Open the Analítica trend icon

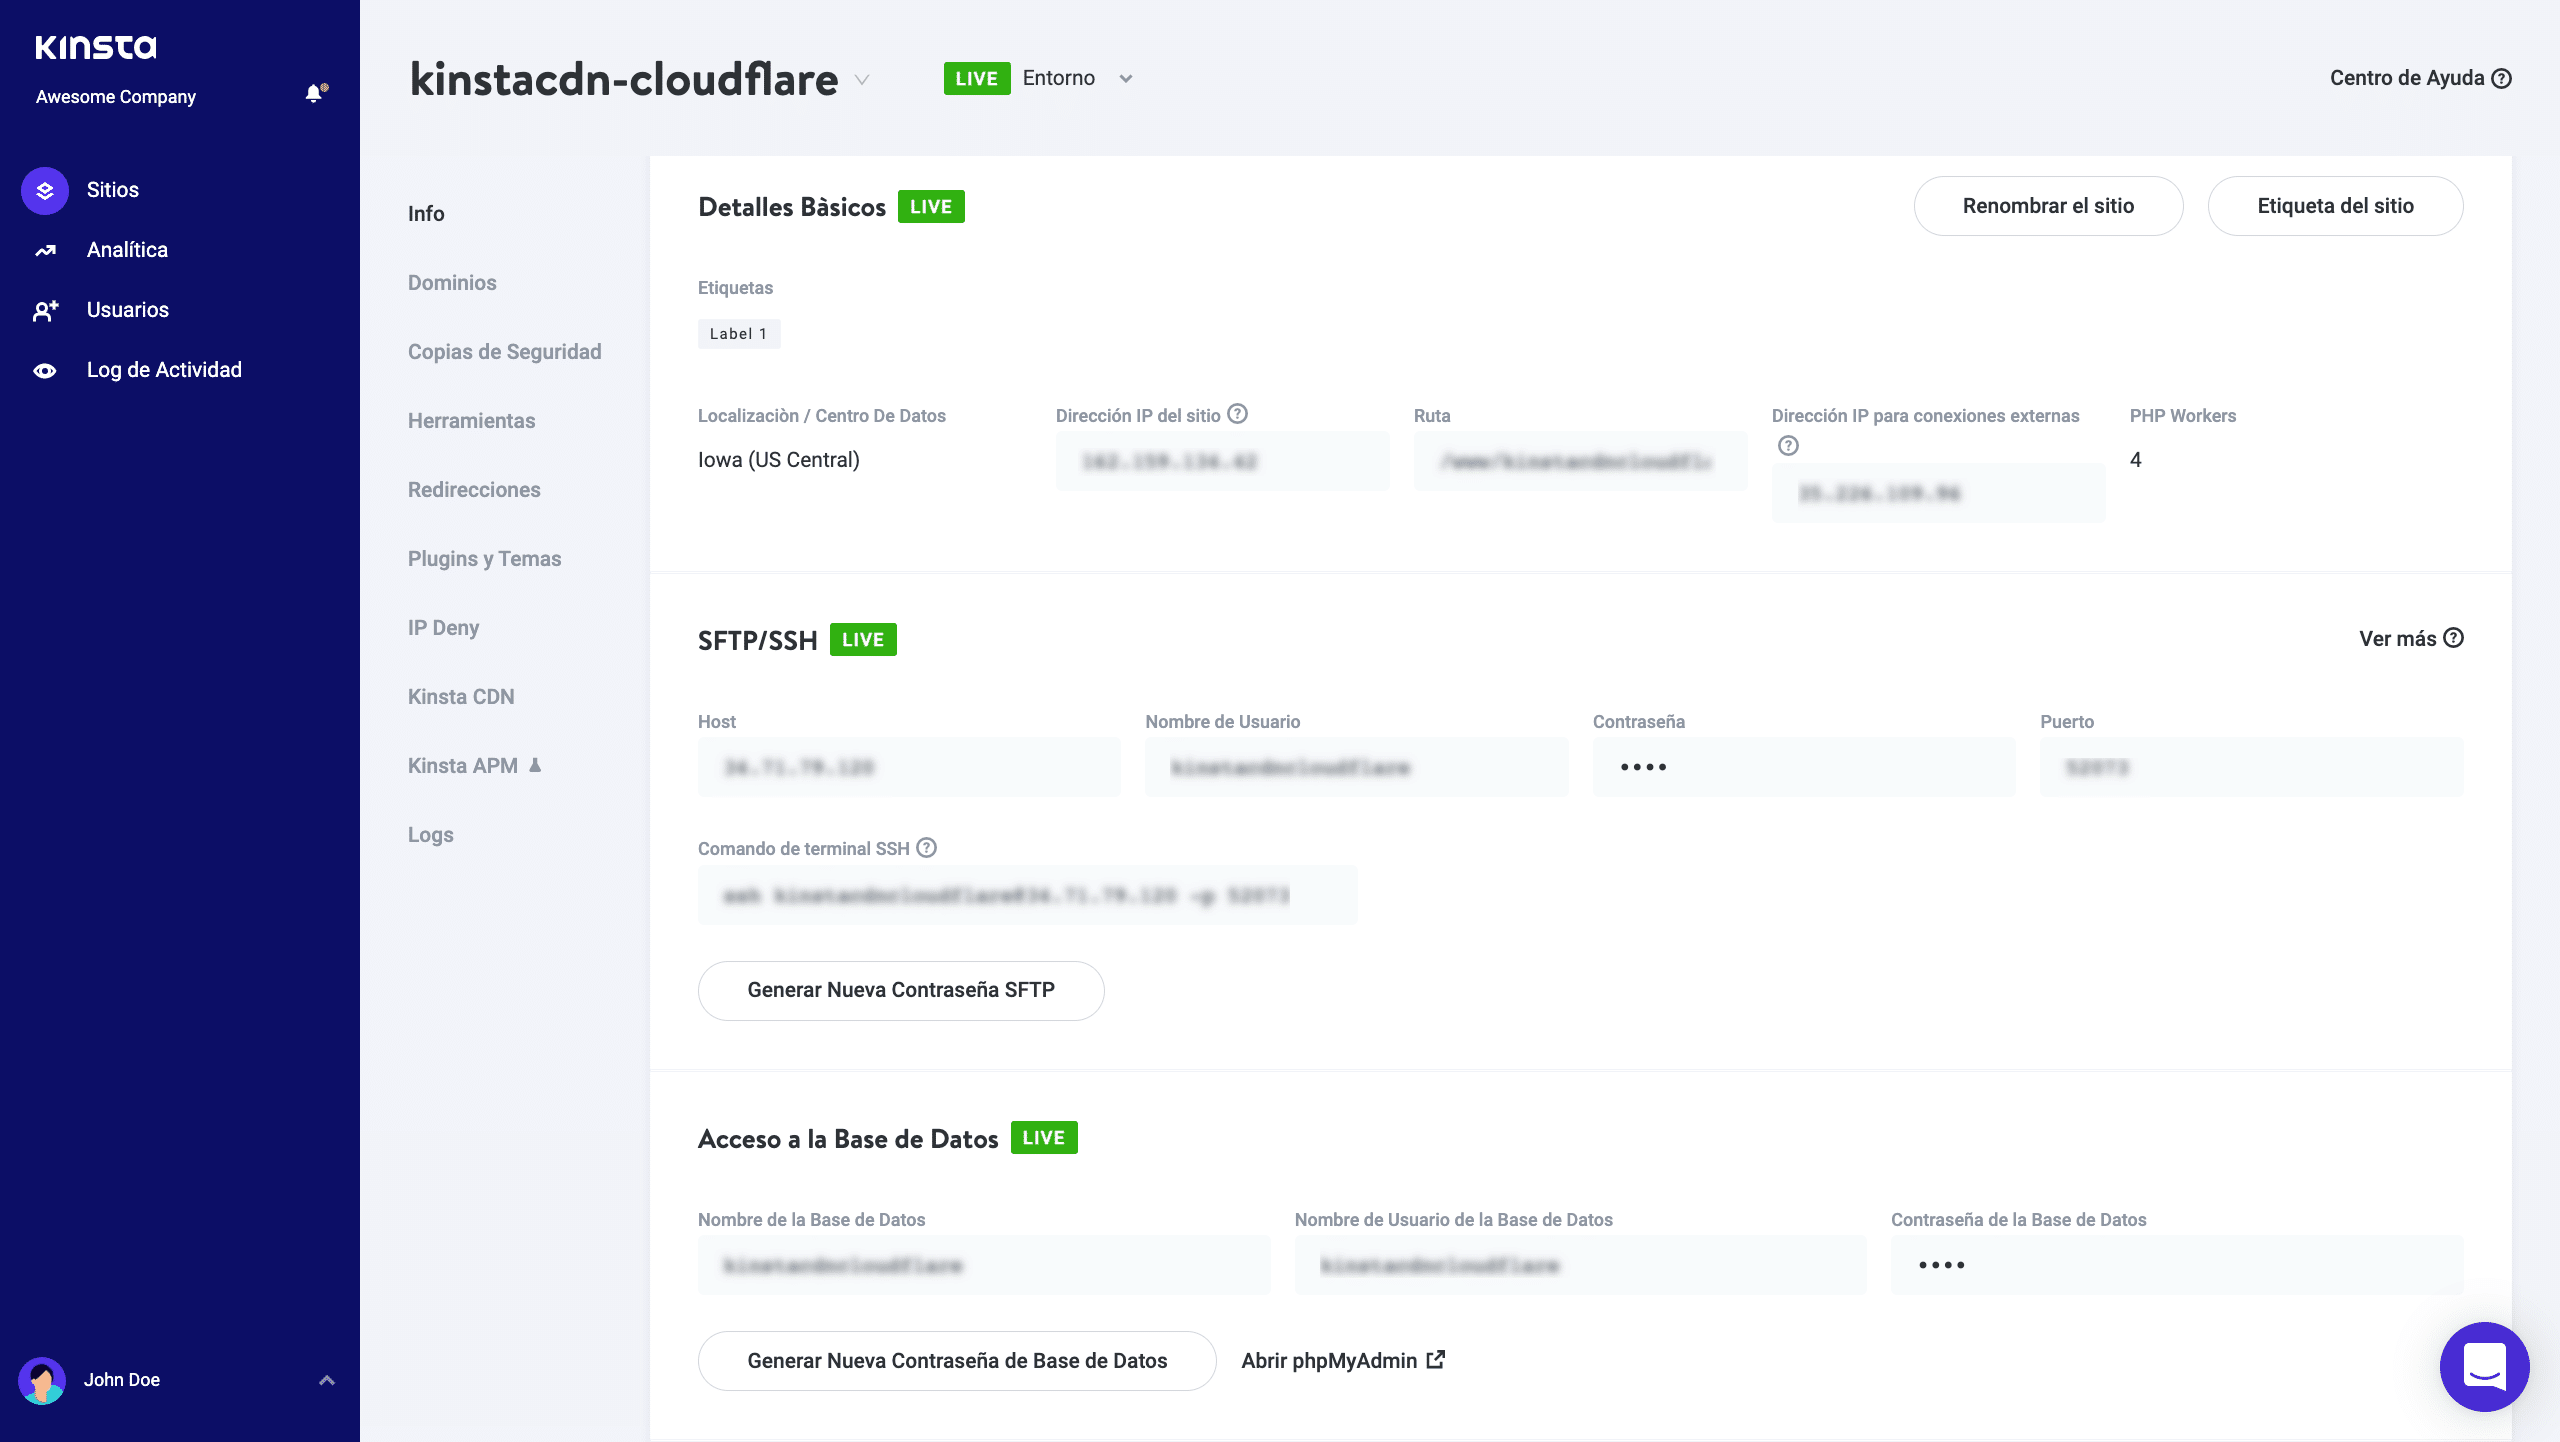click(45, 250)
